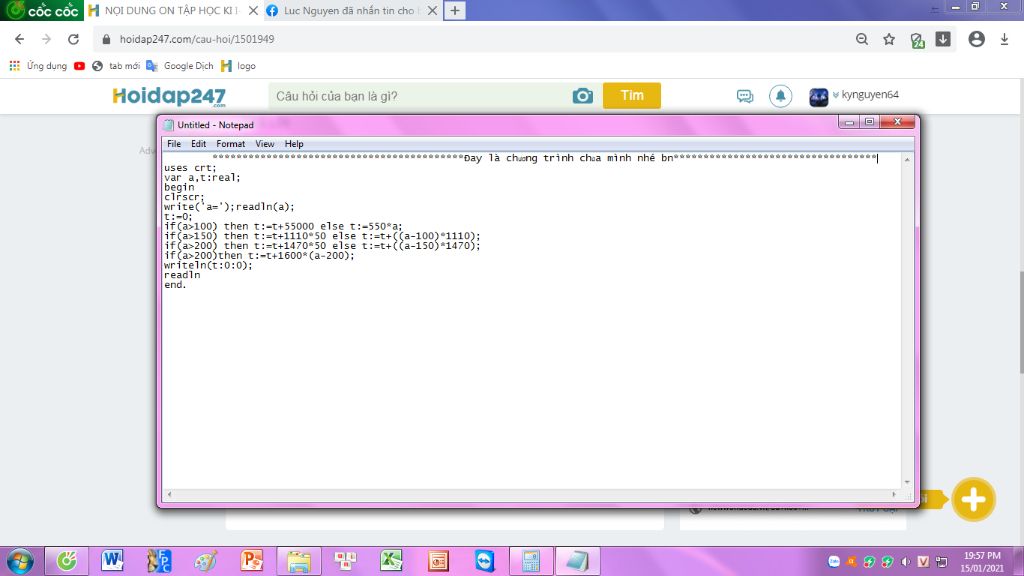Click the 'uses crt;' line in Notepad
Screen dimensions: 1024x576
click(190, 168)
